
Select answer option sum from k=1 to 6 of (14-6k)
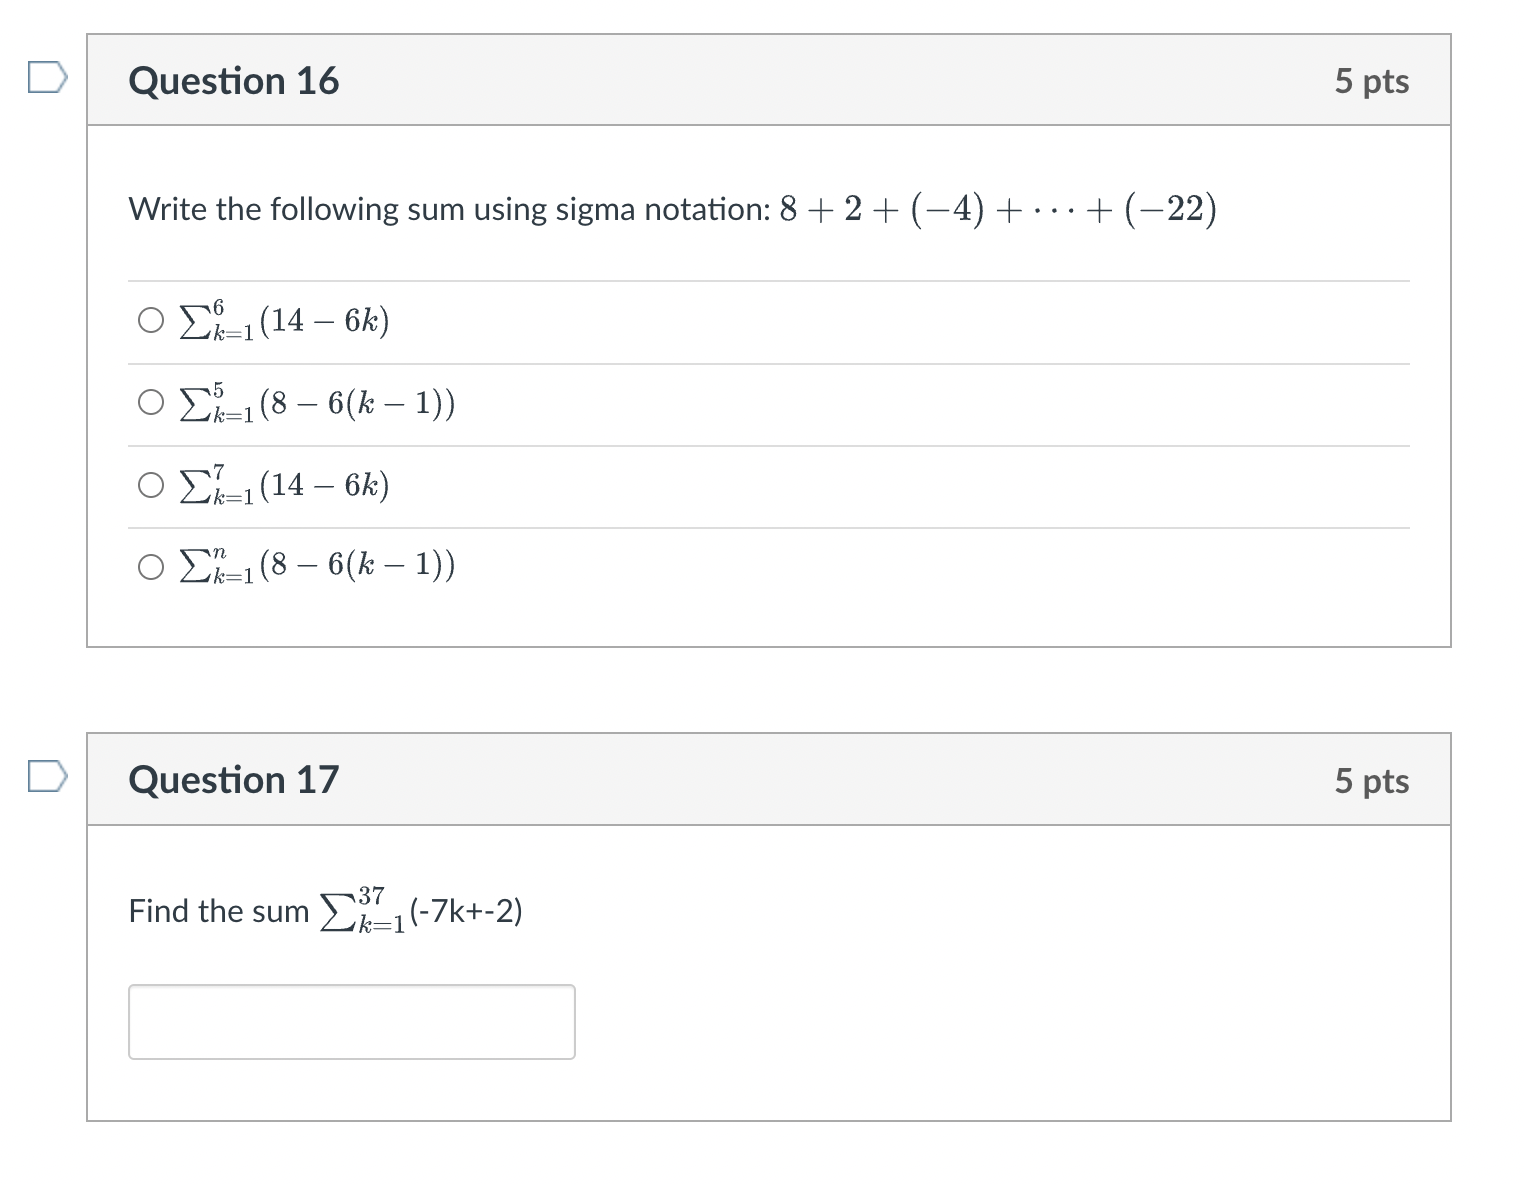coord(150,320)
